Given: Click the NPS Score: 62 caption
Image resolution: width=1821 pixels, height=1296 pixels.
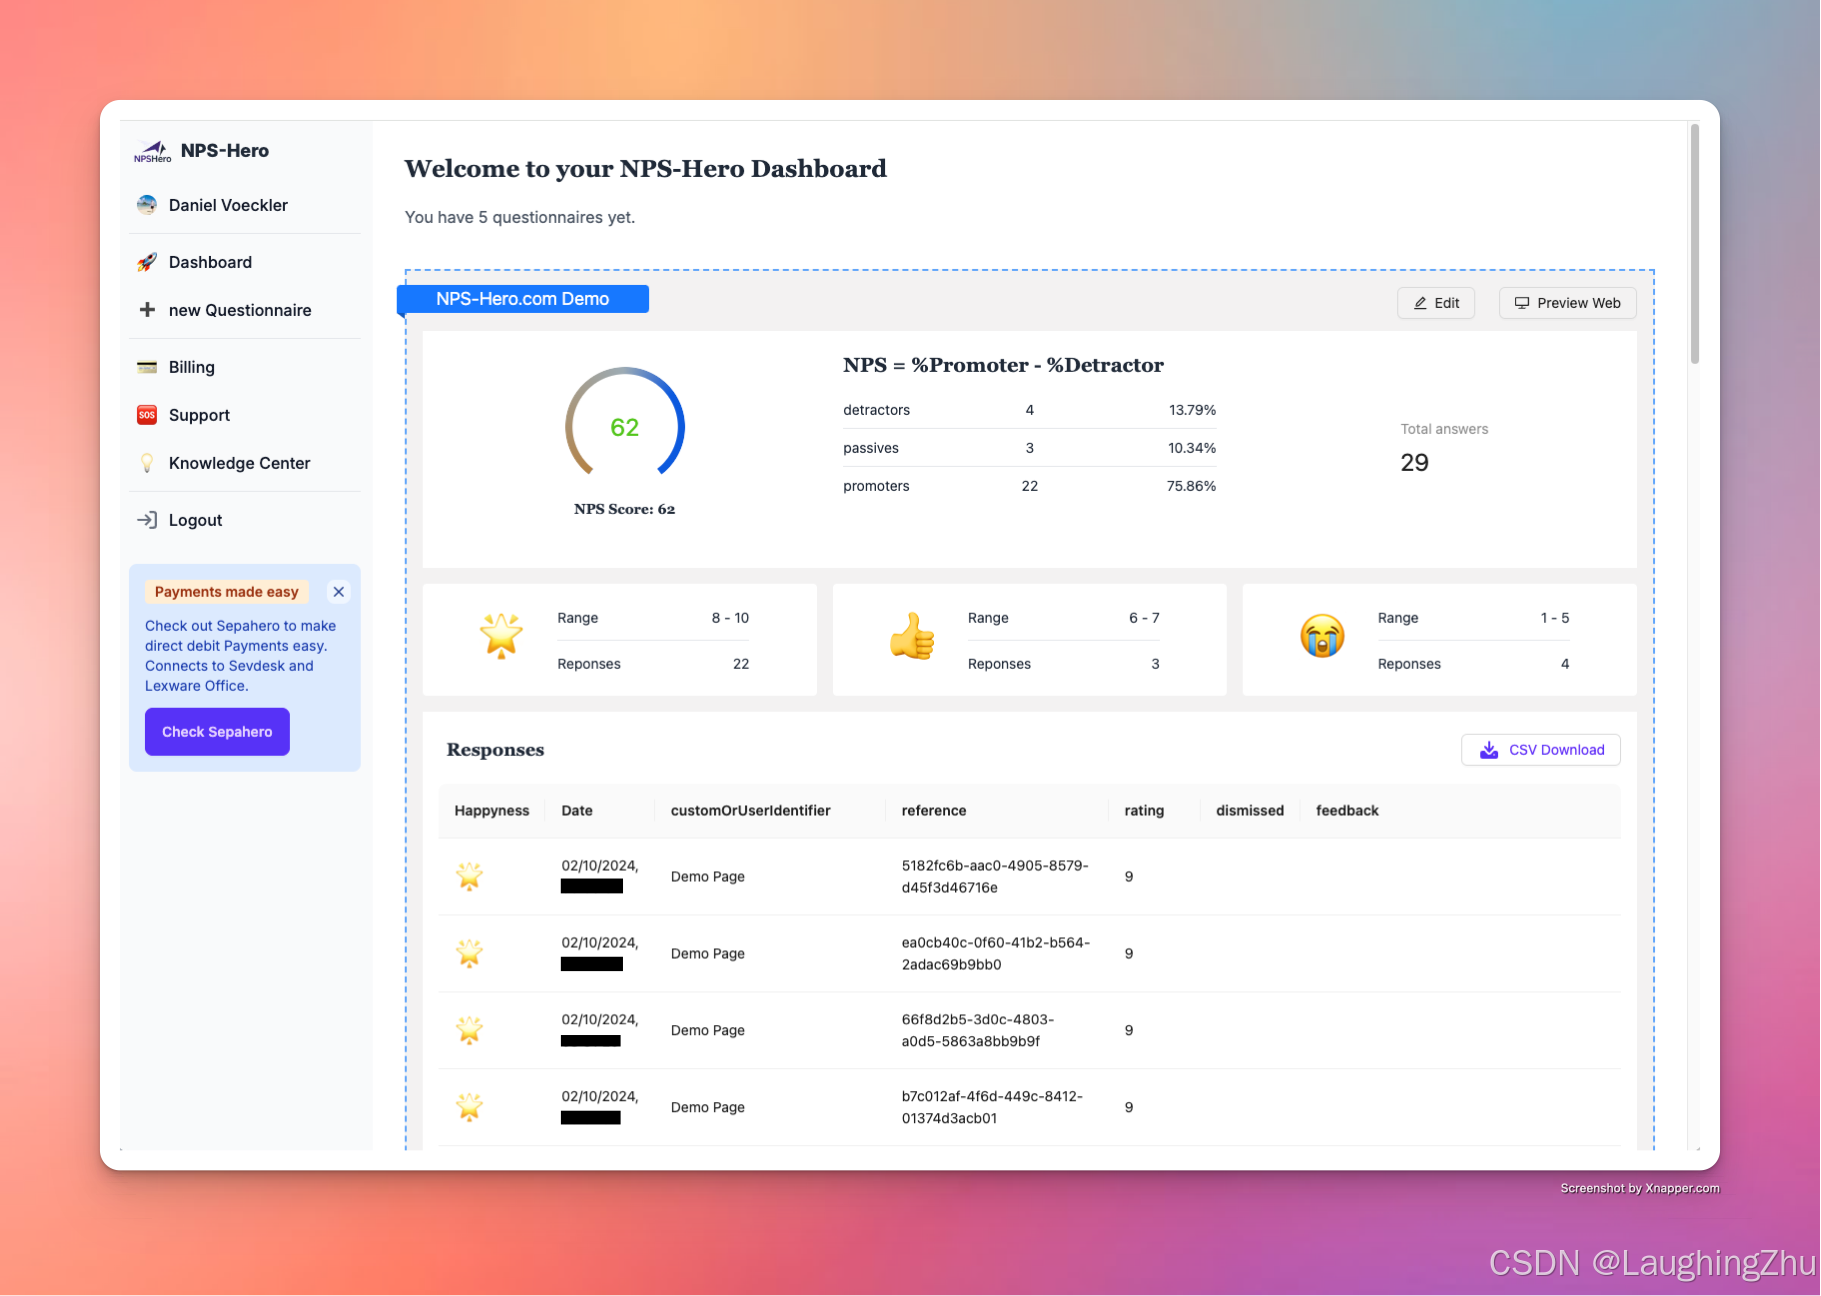Looking at the screenshot, I should (x=624, y=509).
